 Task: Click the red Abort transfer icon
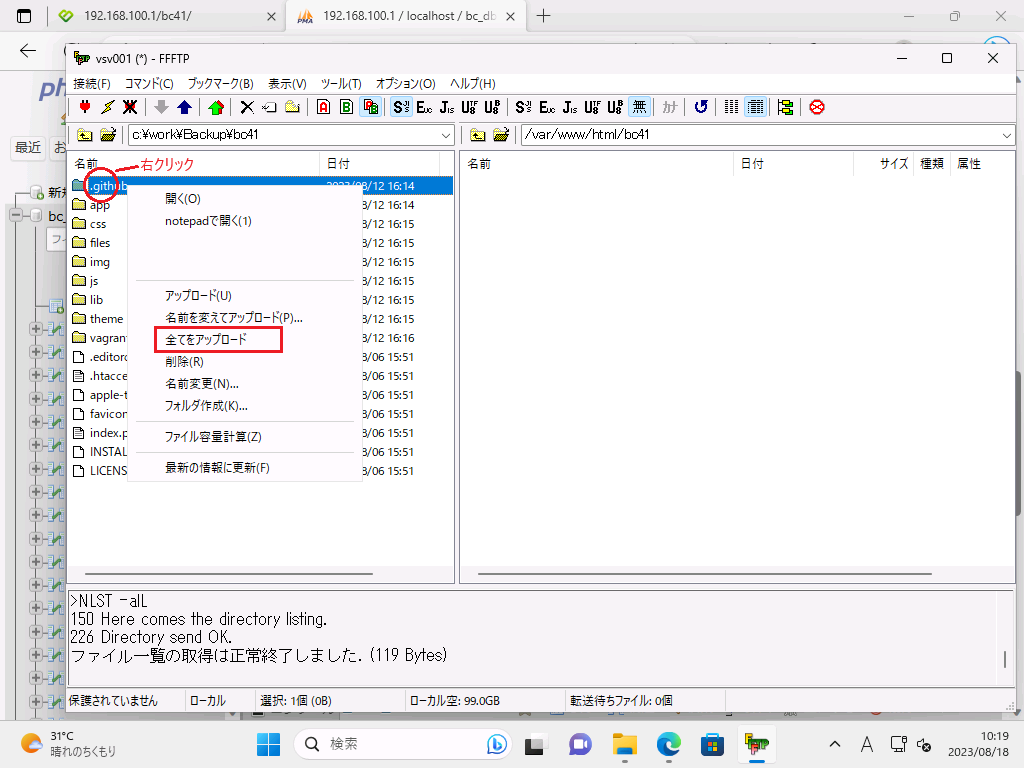pos(817,107)
